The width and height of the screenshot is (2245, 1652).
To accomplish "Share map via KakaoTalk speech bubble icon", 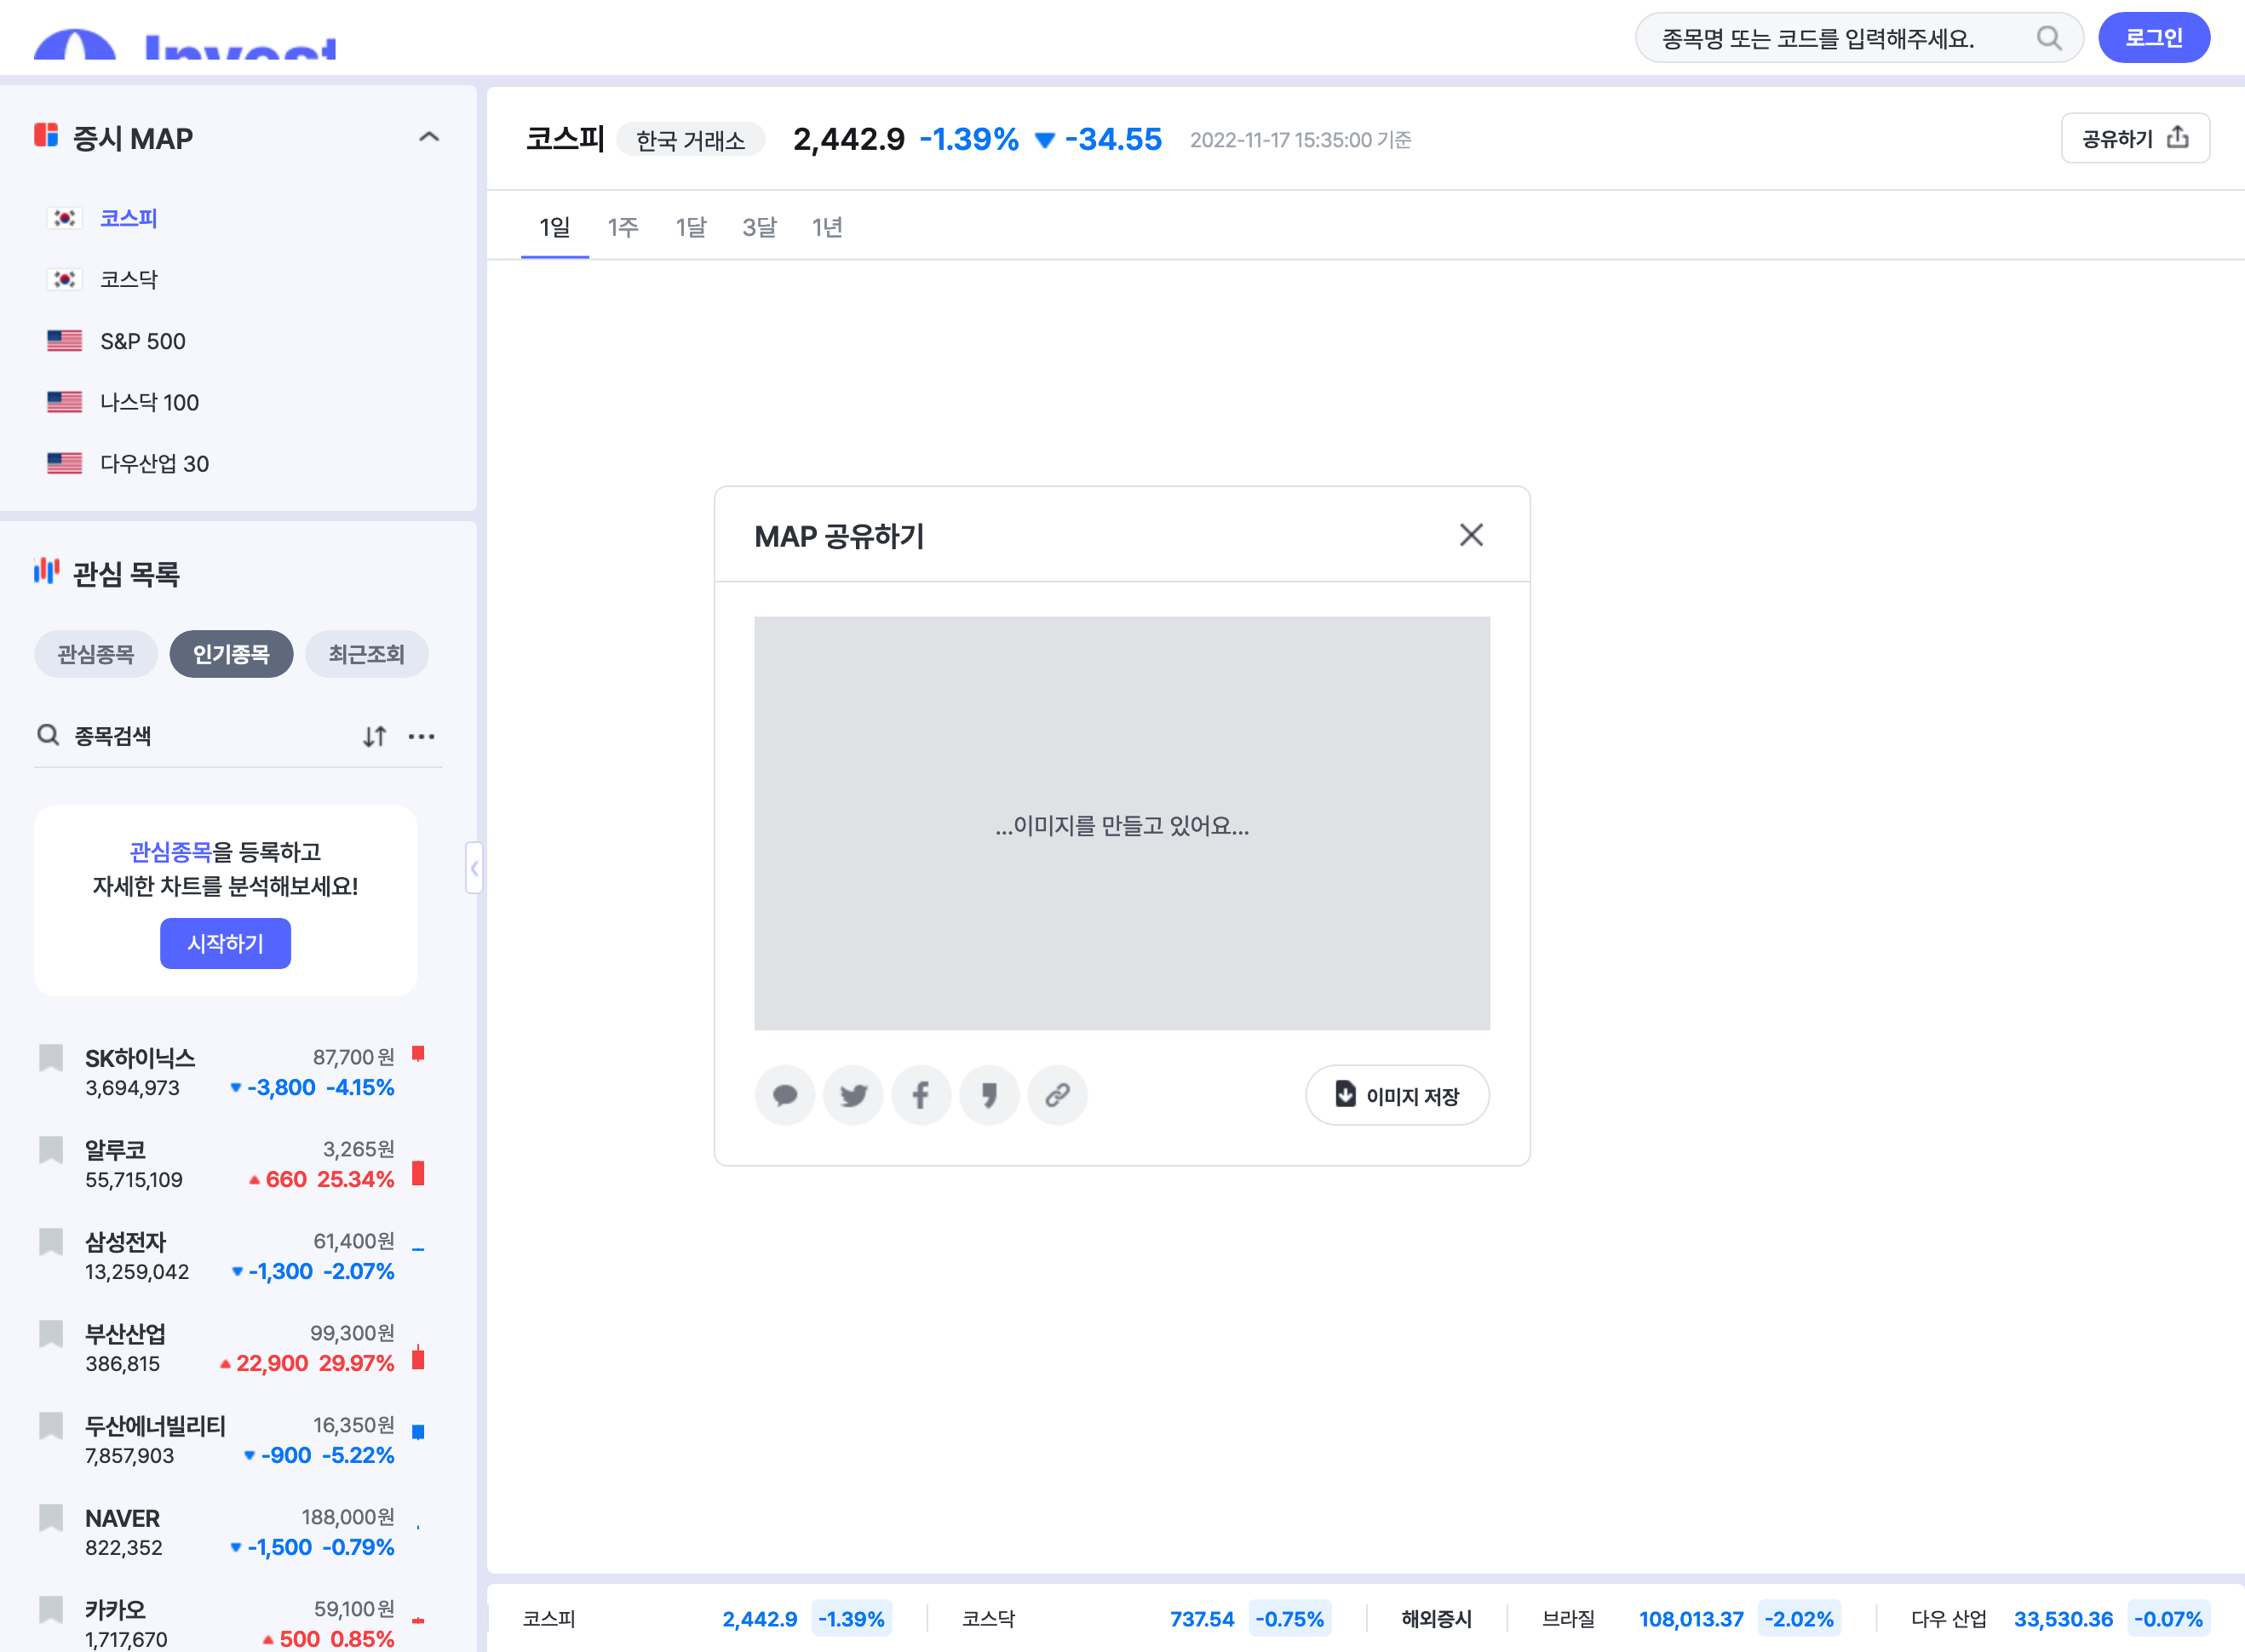I will tap(785, 1095).
